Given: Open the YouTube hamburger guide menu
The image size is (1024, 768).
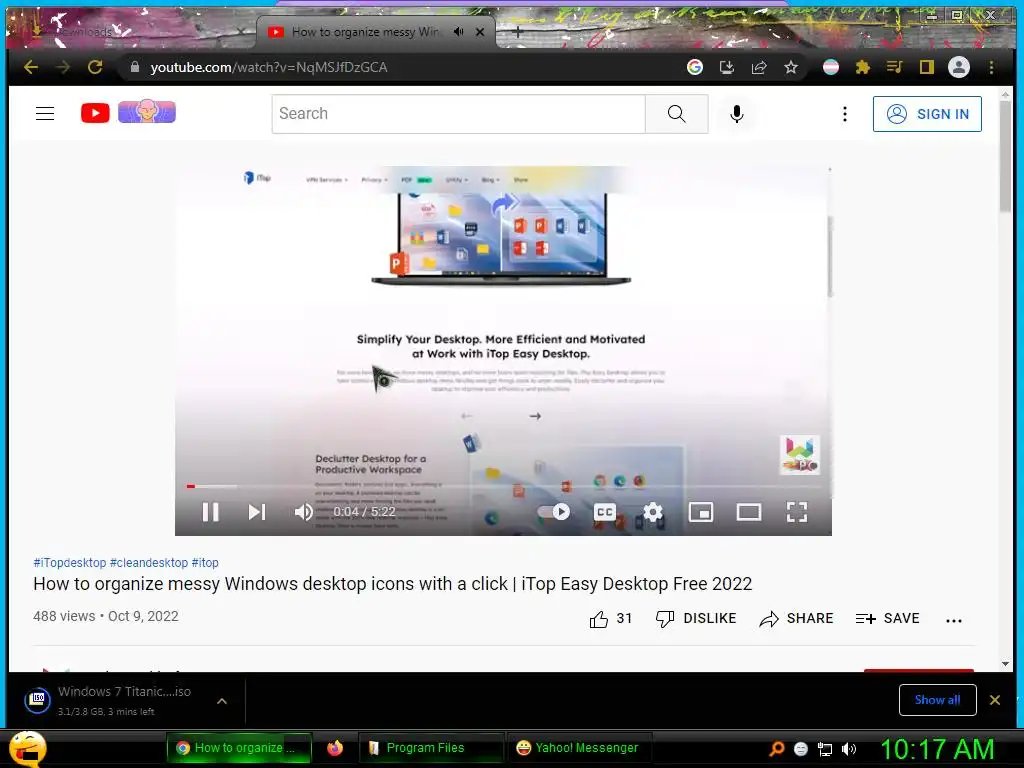Looking at the screenshot, I should pos(45,114).
